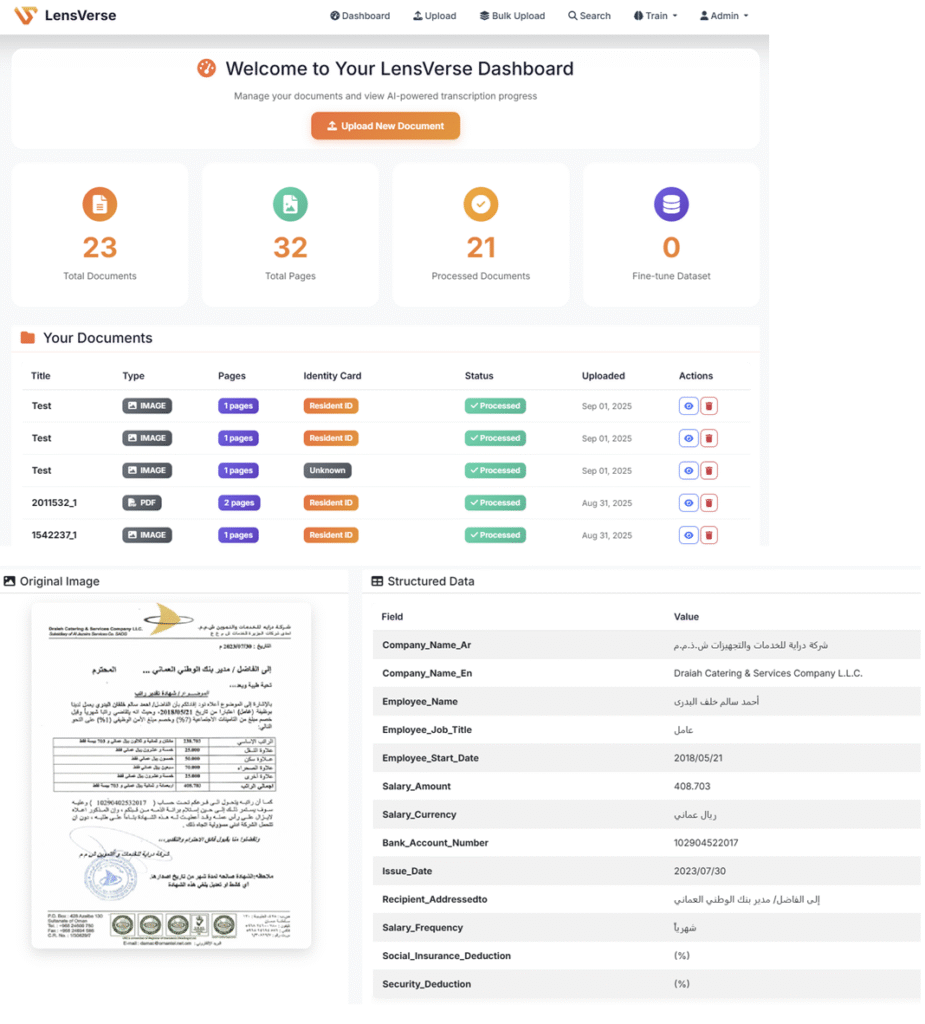Click the Processed Documents checkmark icon
Image resolution: width=925 pixels, height=1024 pixels.
(481, 204)
